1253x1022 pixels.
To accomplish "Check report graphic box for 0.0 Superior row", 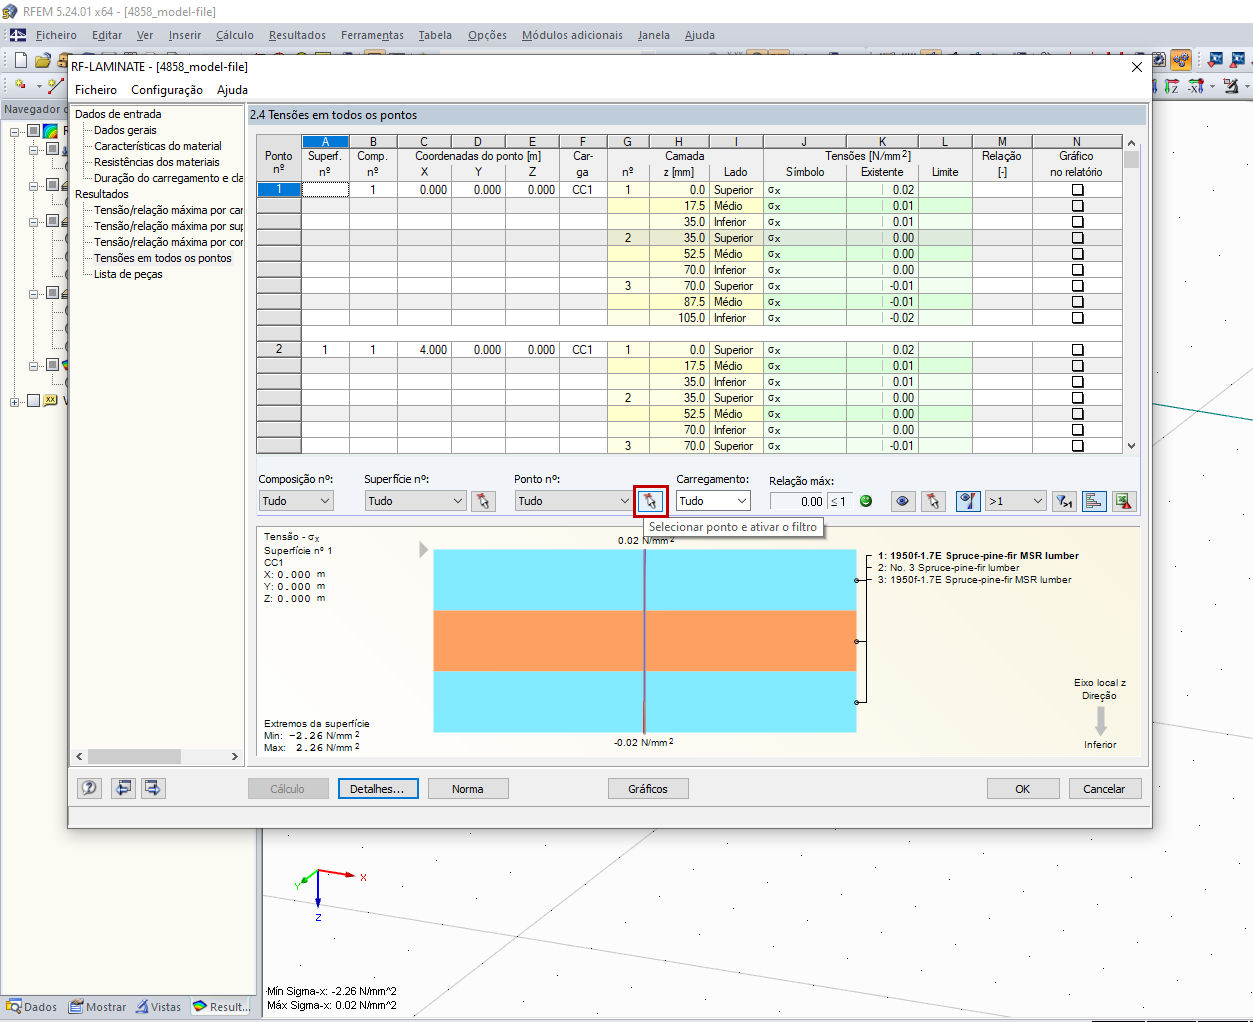I will click(1077, 190).
